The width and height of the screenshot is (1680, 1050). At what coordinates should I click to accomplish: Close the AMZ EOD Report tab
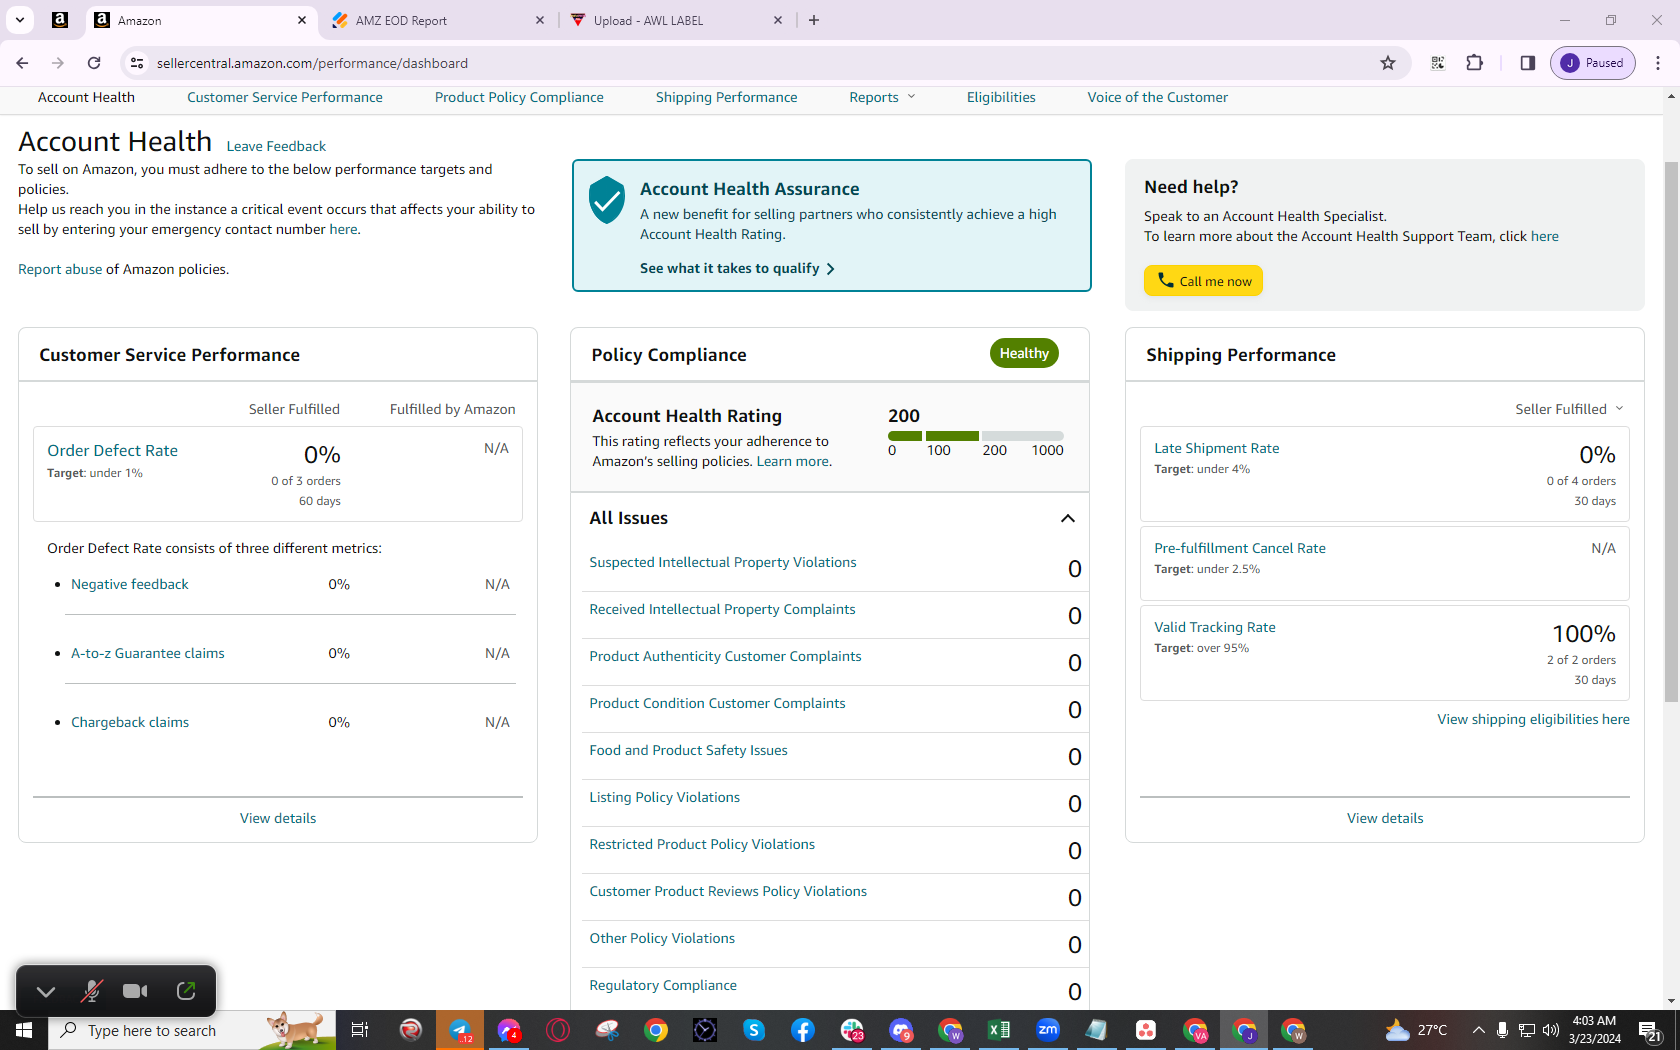[x=540, y=20]
